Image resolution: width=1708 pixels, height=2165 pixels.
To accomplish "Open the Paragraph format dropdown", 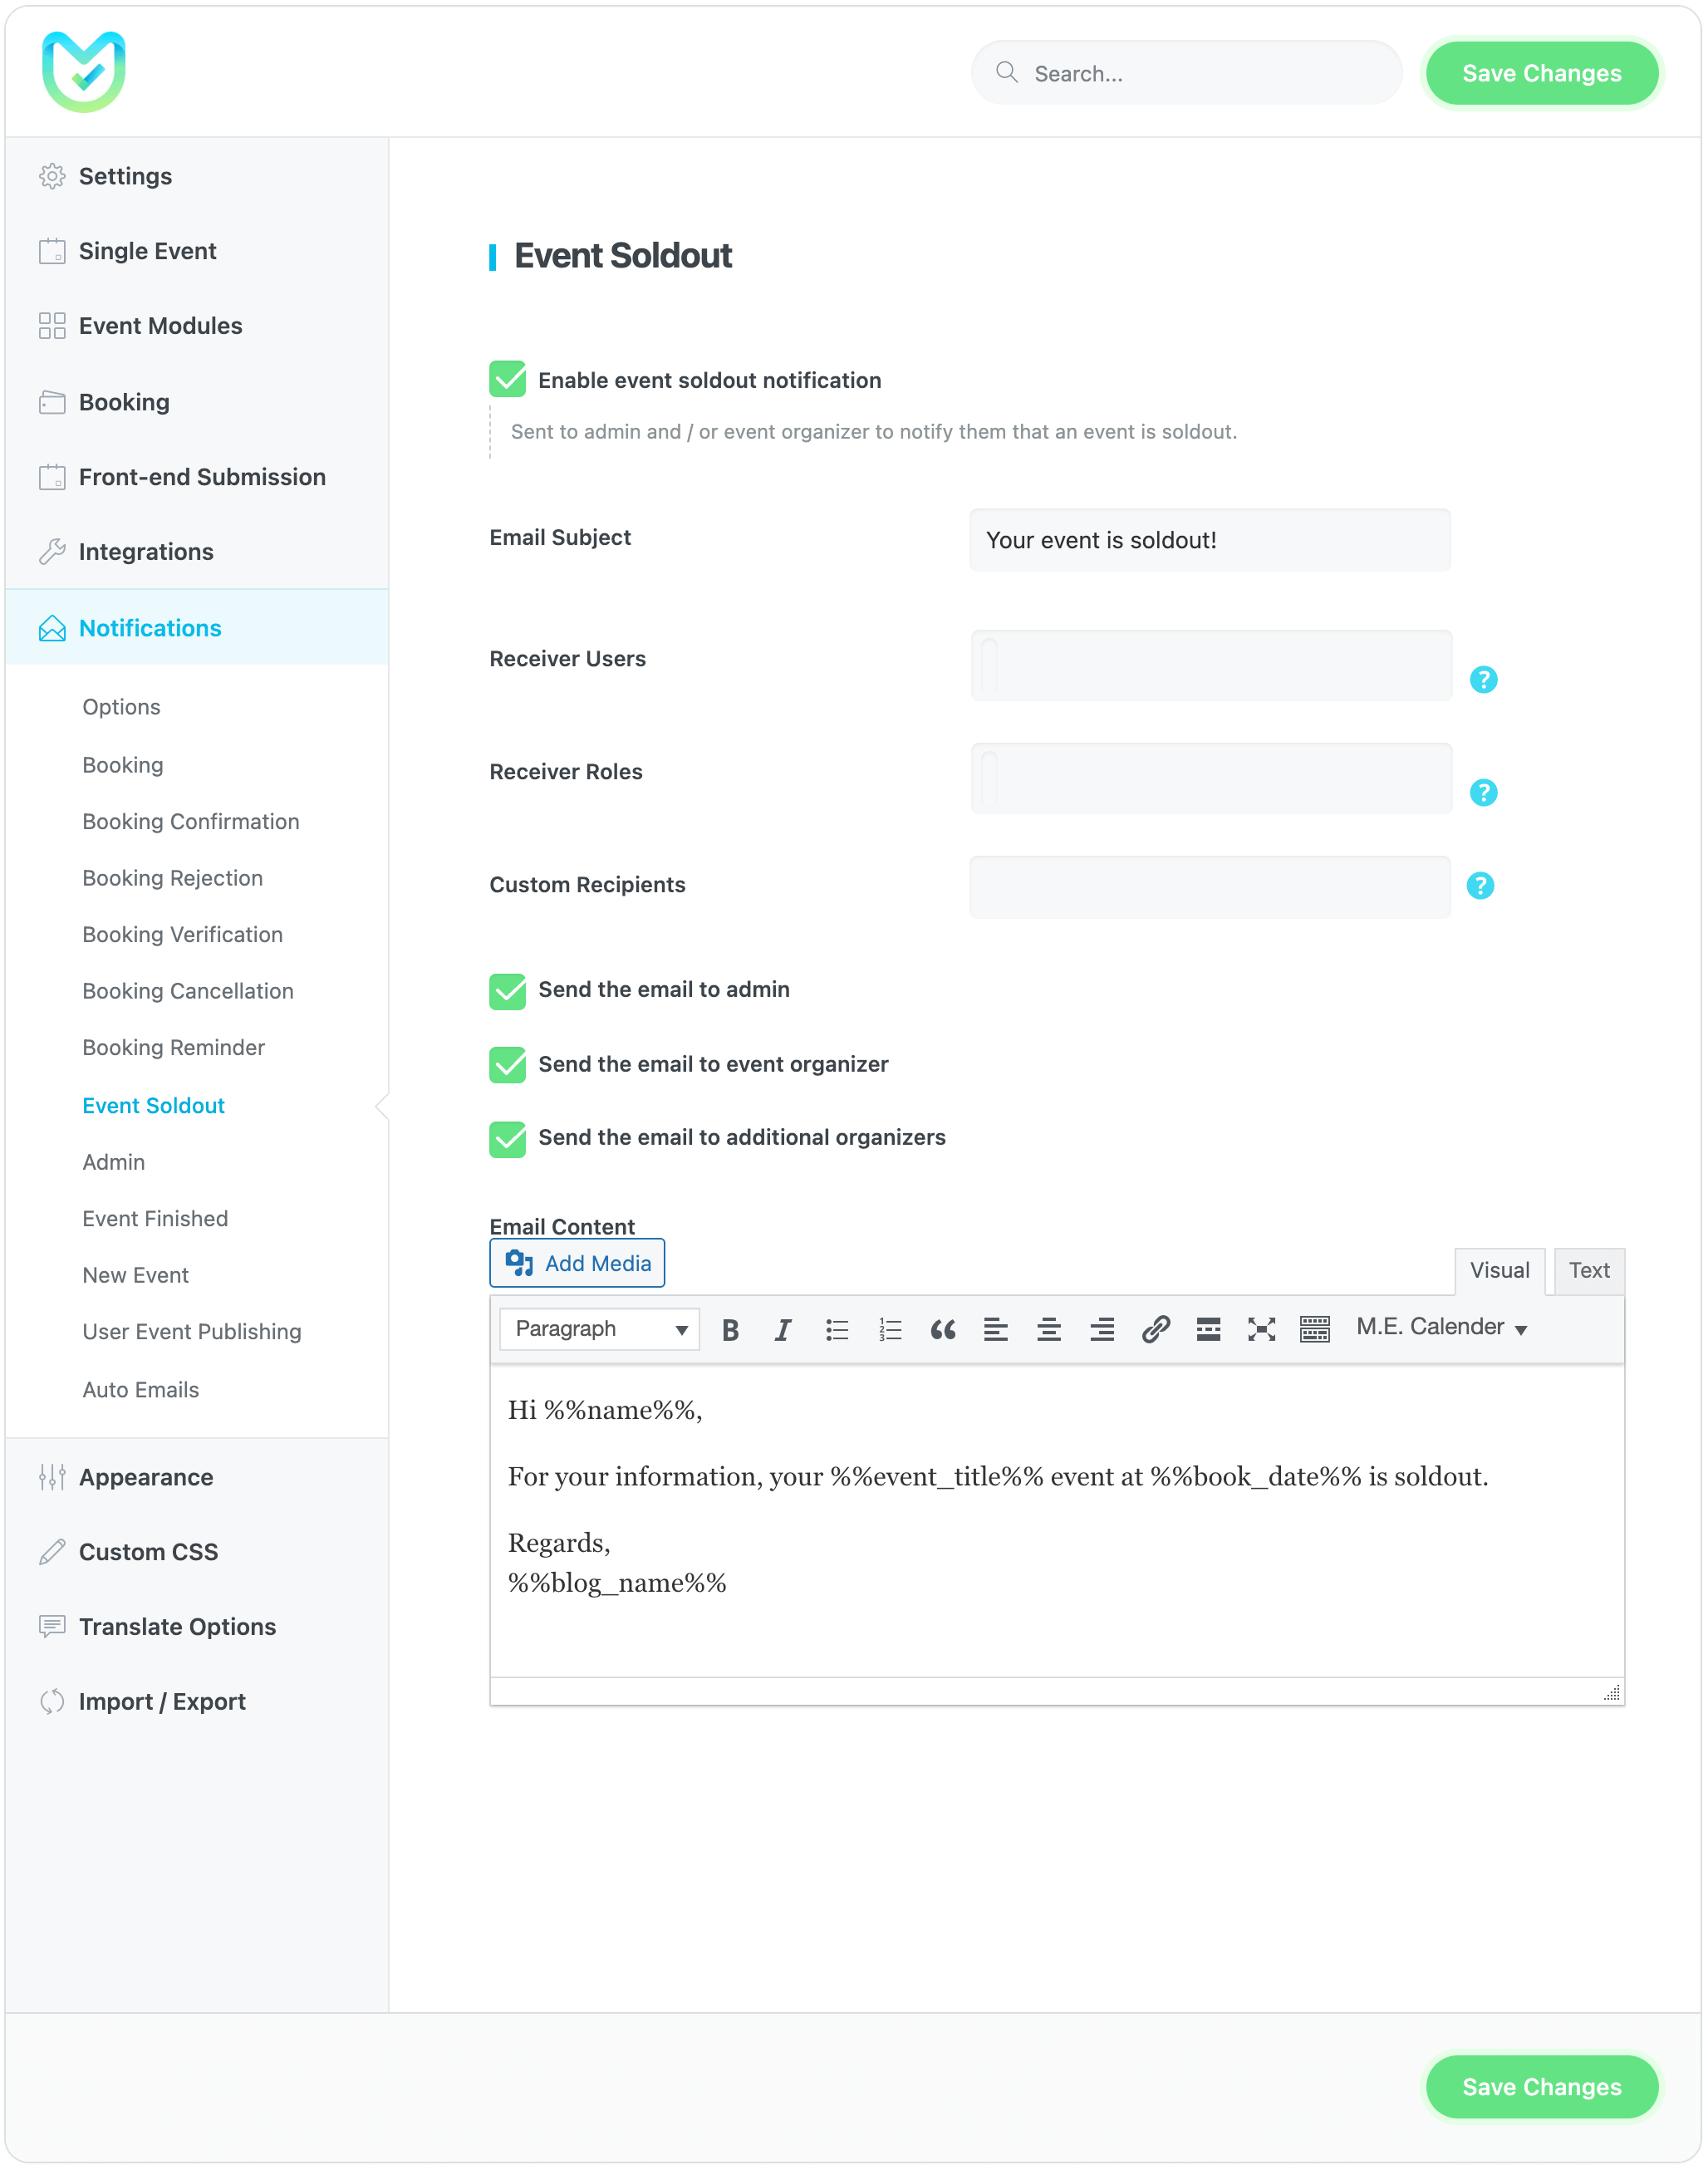I will tap(600, 1329).
